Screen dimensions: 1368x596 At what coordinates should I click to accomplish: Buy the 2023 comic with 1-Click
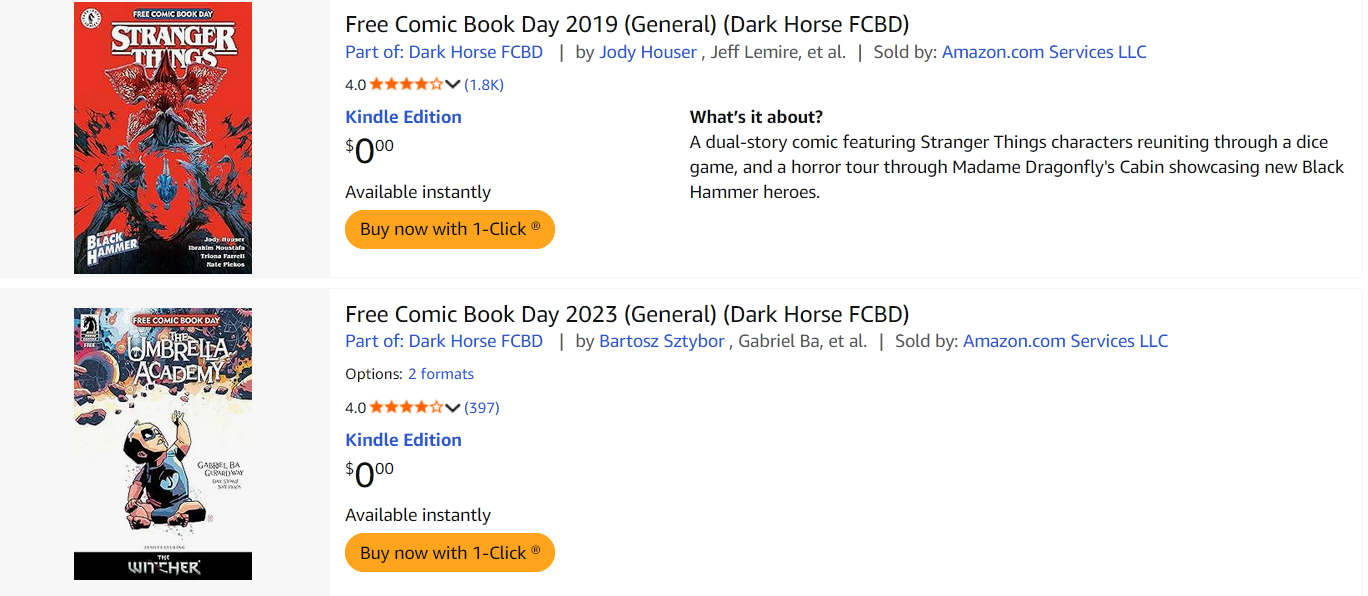coord(450,553)
